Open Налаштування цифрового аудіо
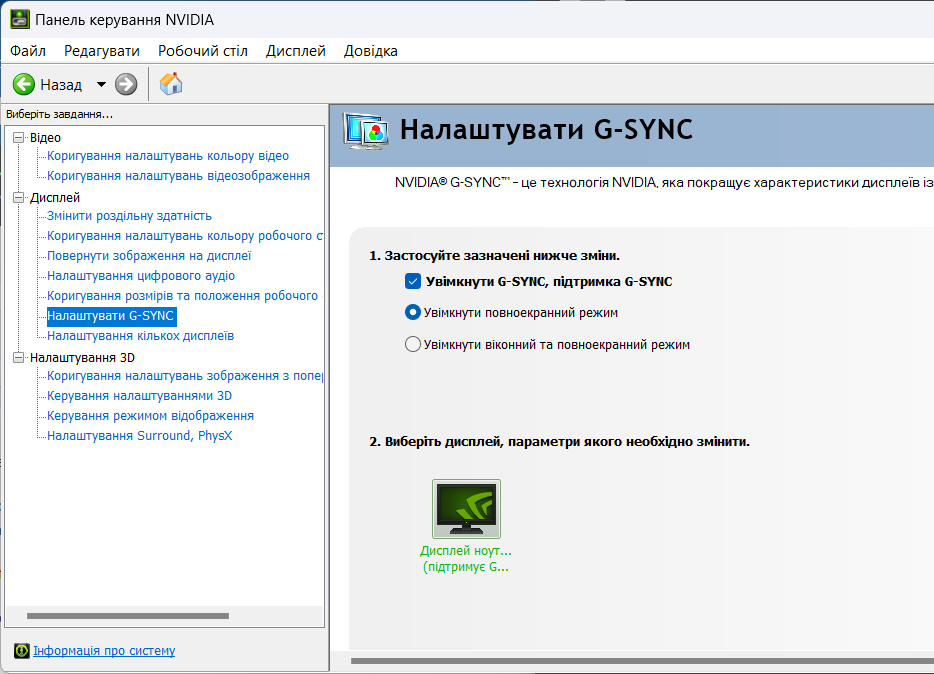This screenshot has width=934, height=674. [x=141, y=276]
